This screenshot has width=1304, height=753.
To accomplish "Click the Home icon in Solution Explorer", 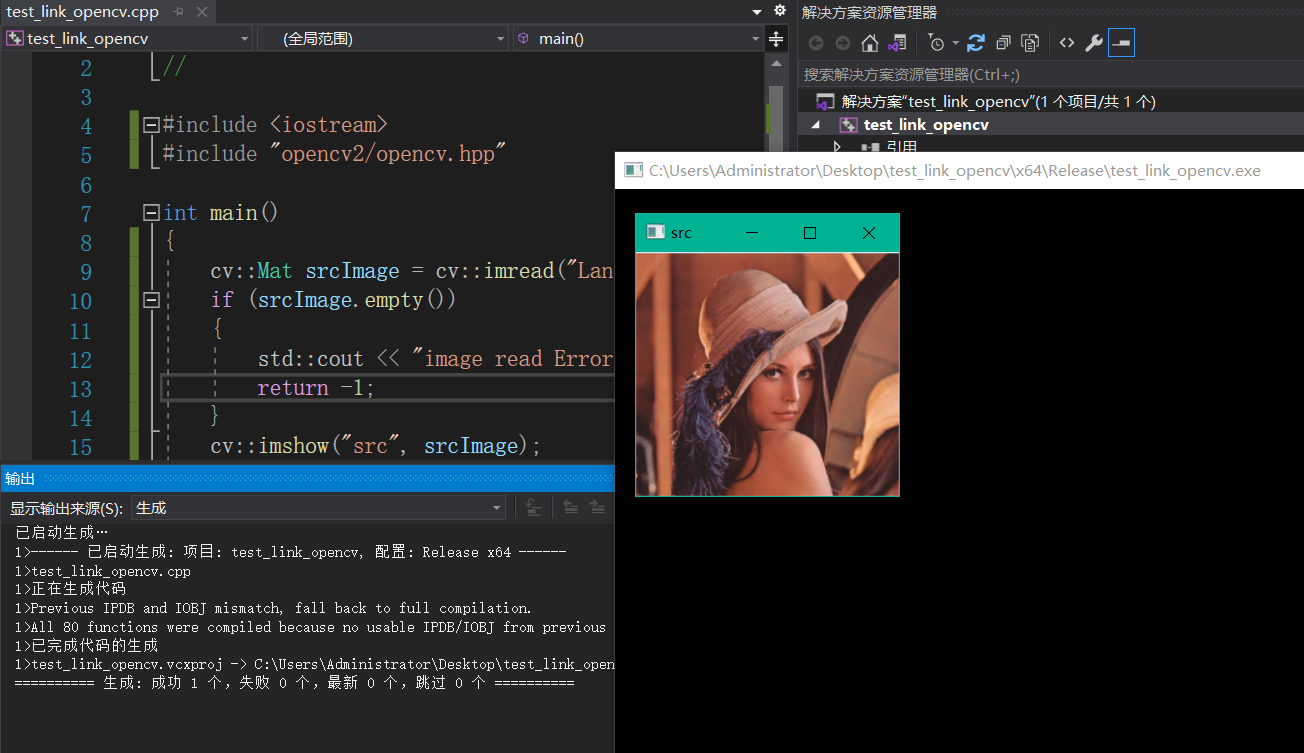I will point(869,43).
